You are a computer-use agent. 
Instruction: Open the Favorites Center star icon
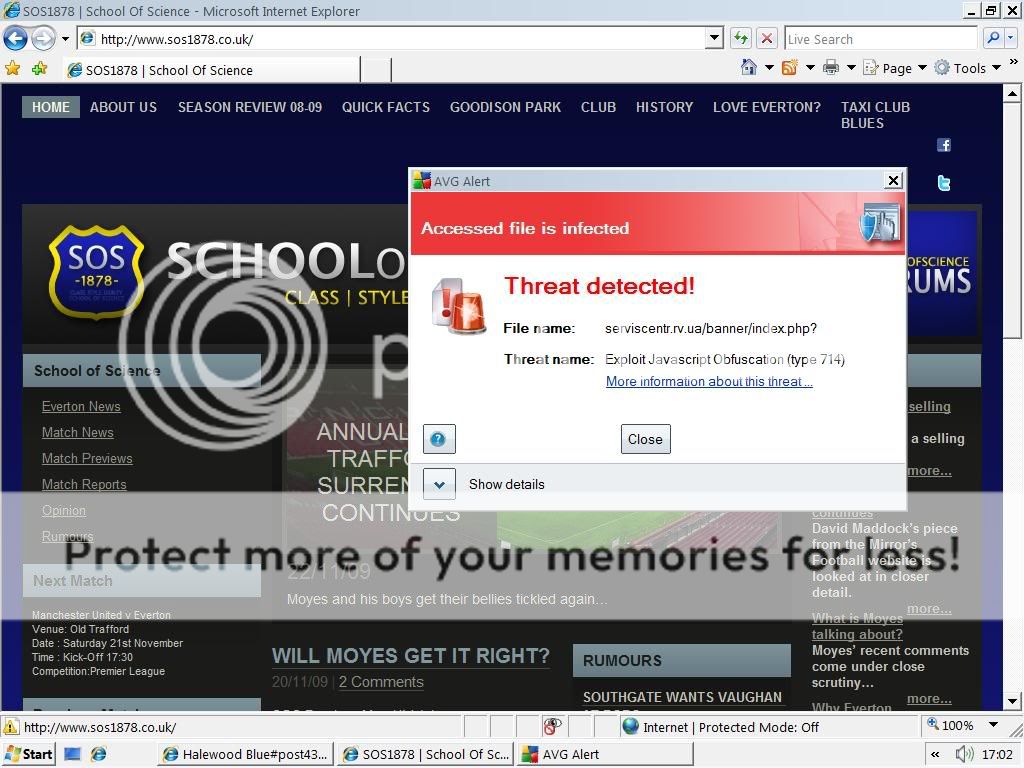click(x=12, y=68)
